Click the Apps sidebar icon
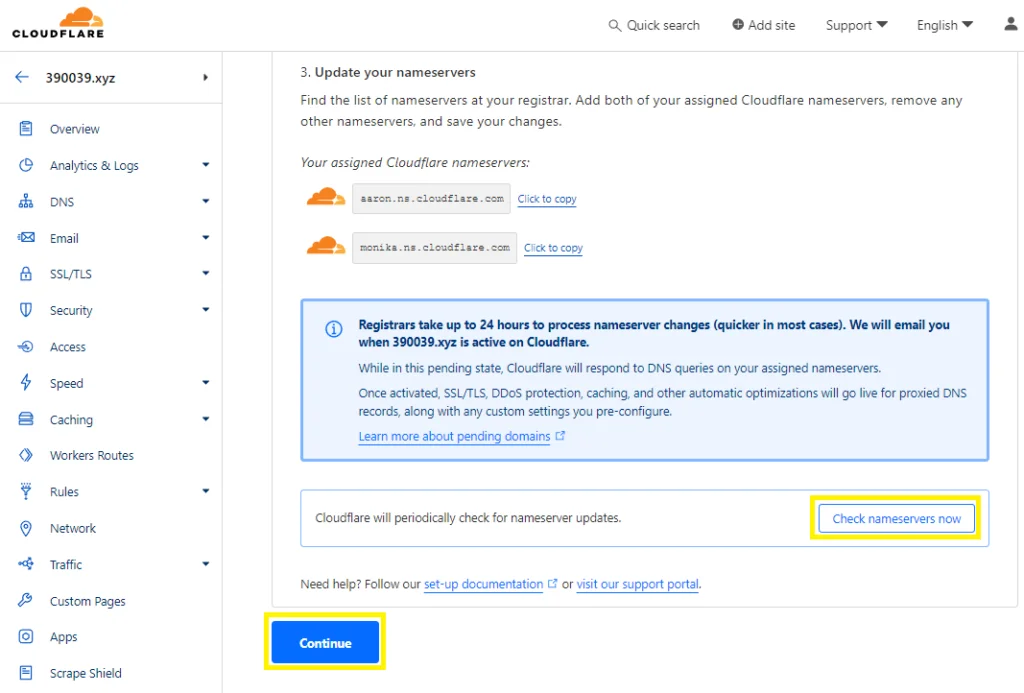Image resolution: width=1024 pixels, height=693 pixels. (x=25, y=636)
